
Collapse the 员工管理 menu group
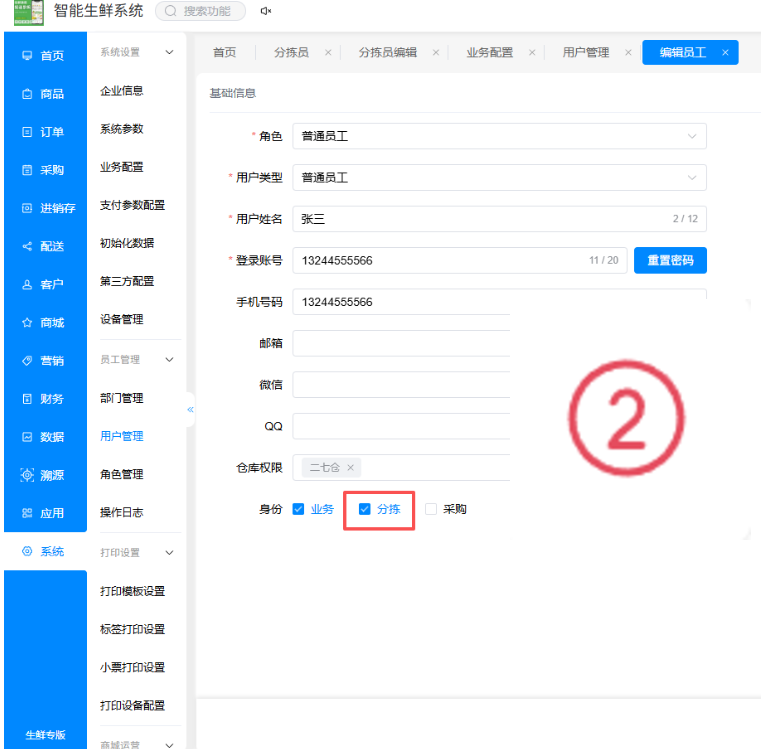coord(169,360)
